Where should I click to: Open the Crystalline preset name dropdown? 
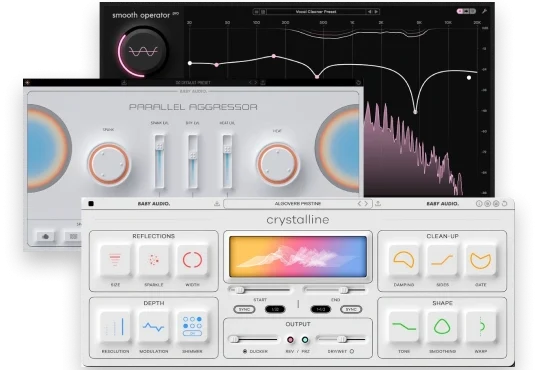298,204
